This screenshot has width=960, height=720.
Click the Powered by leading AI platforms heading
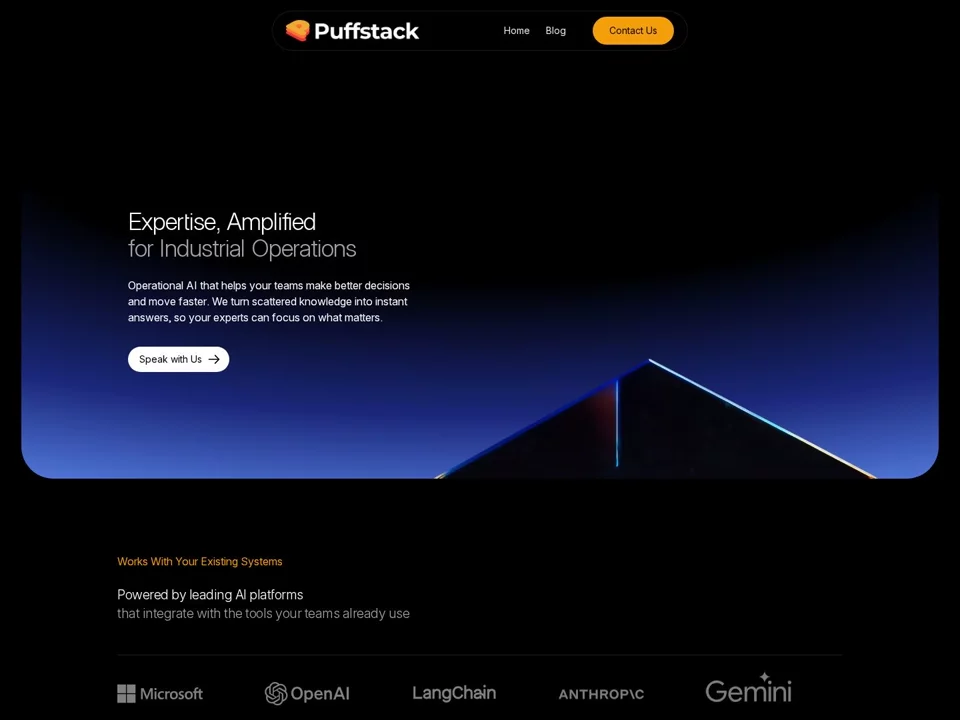(210, 594)
